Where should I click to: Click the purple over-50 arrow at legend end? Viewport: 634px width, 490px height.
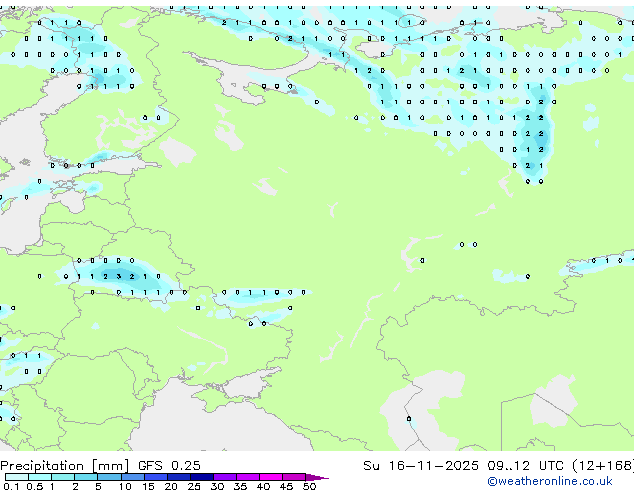(x=317, y=477)
